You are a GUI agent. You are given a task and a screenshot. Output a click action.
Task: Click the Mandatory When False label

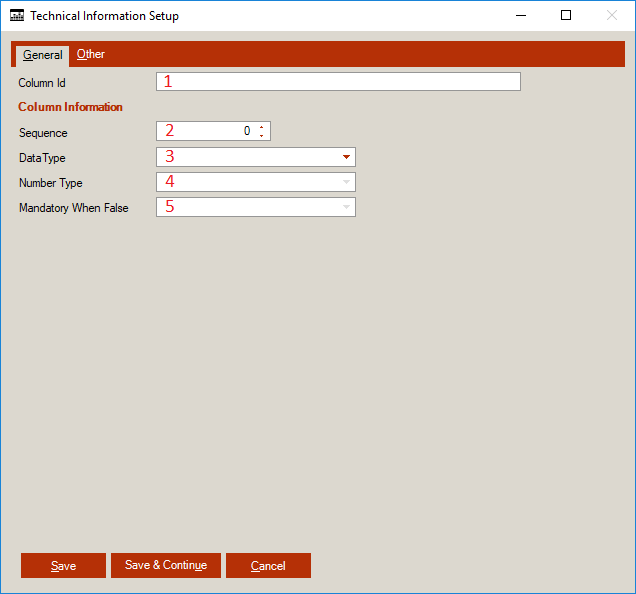(73, 208)
